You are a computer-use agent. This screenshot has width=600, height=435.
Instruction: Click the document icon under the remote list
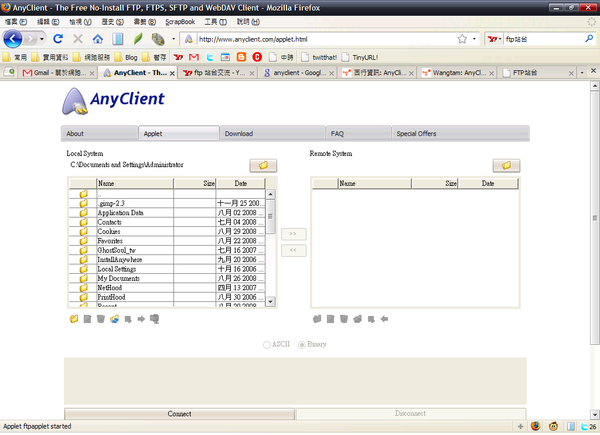331,319
